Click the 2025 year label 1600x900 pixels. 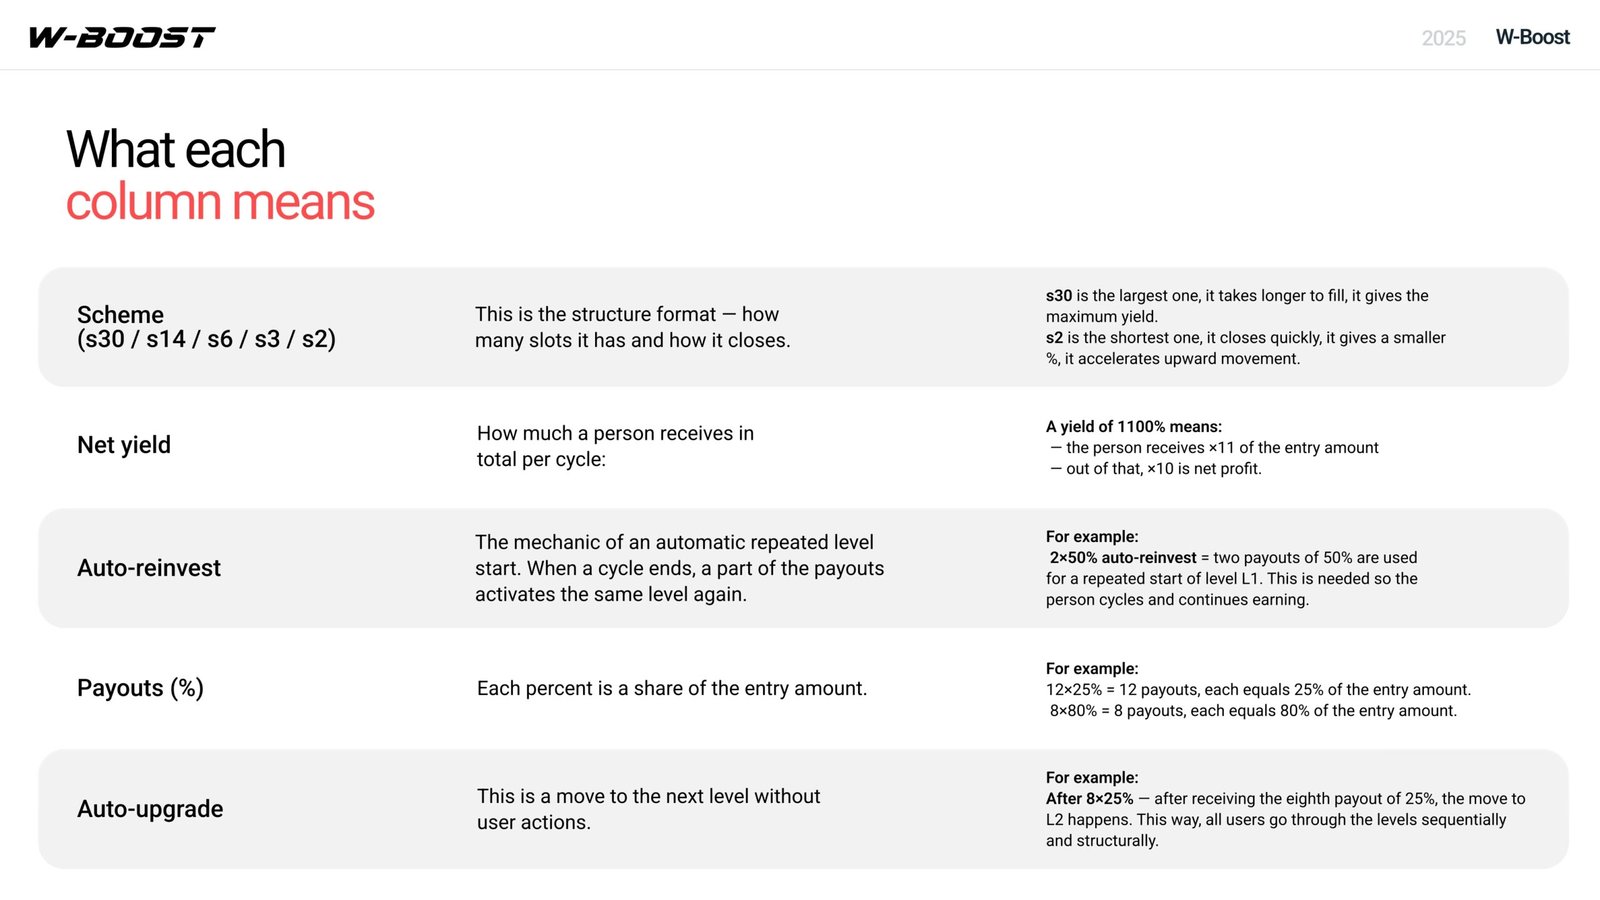click(1443, 38)
